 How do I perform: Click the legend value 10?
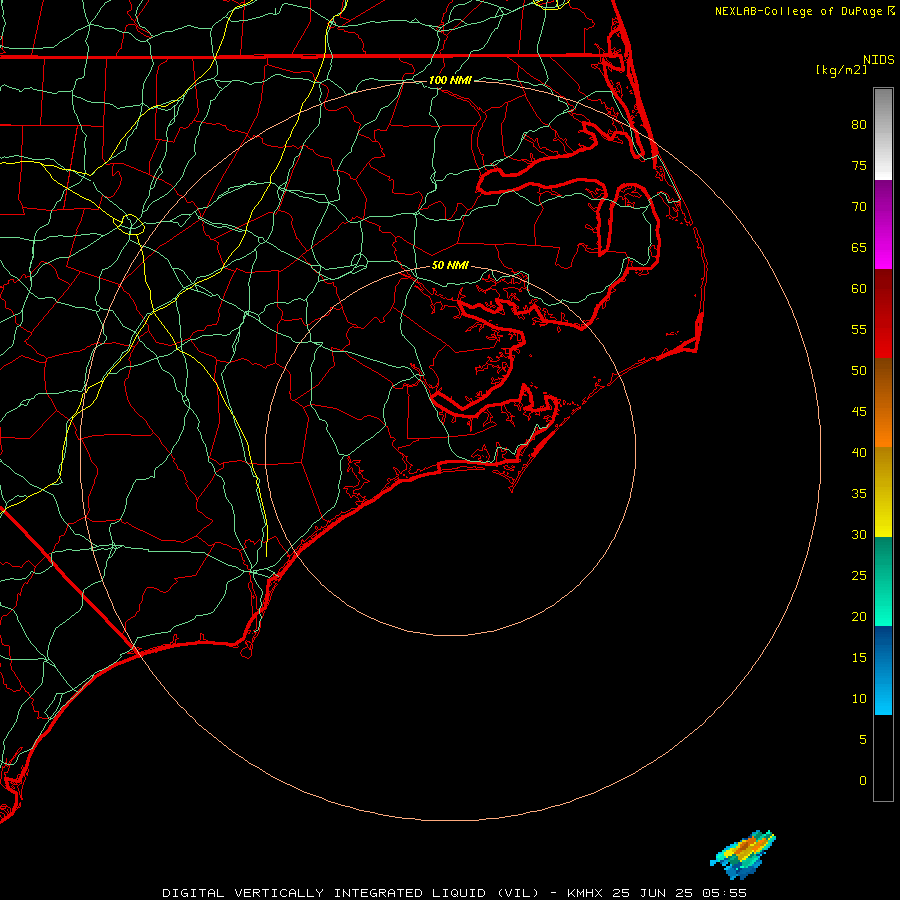pyautogui.click(x=859, y=699)
